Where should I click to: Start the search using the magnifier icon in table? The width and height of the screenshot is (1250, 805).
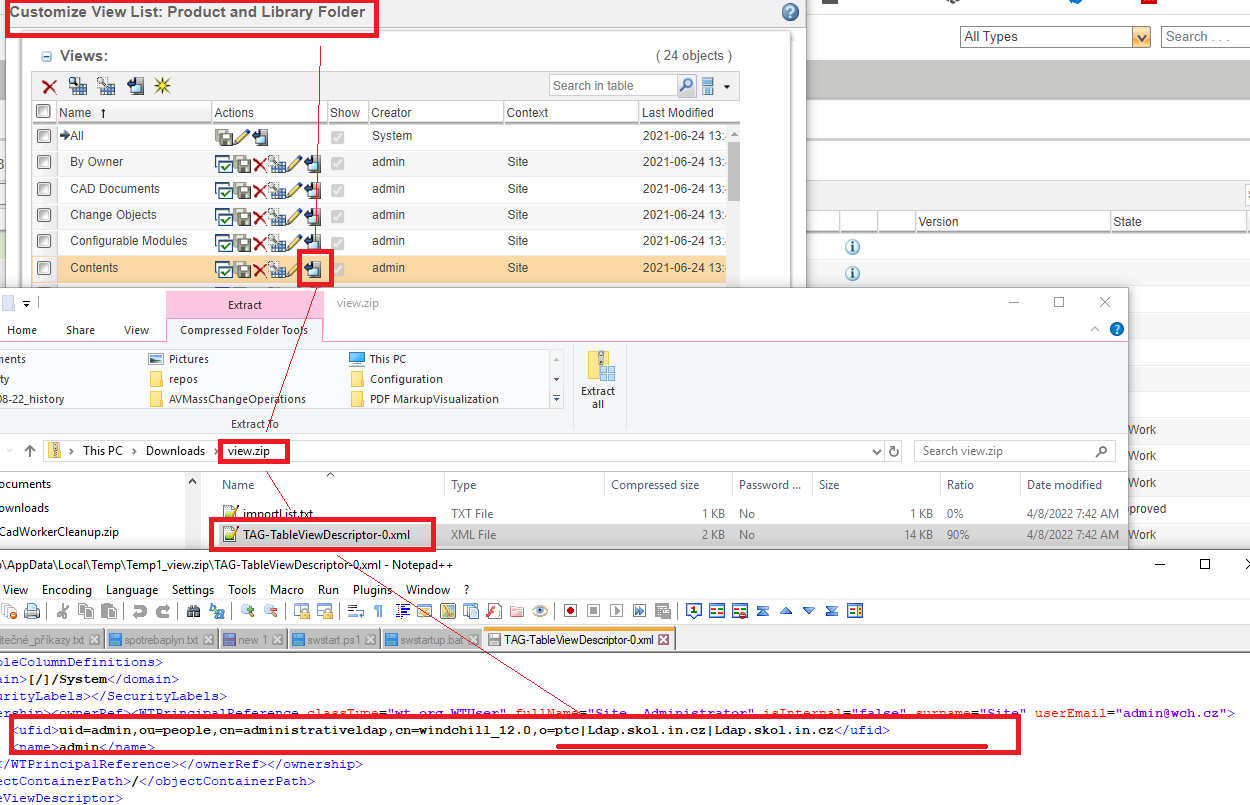pyautogui.click(x=688, y=85)
